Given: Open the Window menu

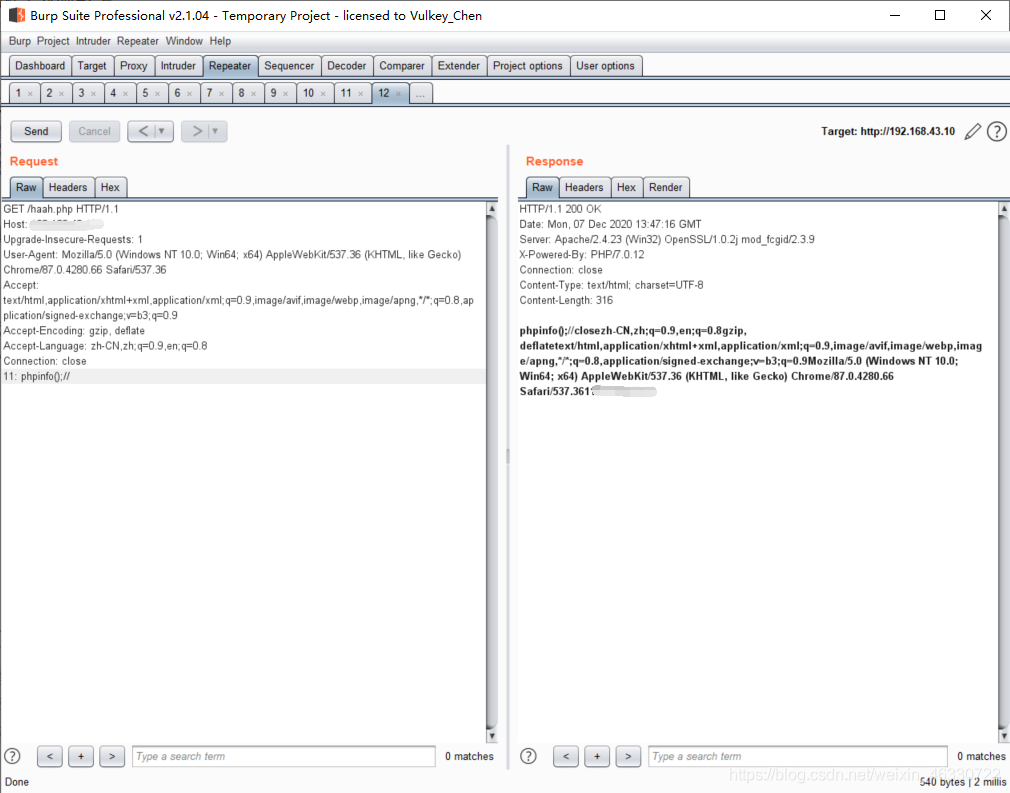Looking at the screenshot, I should (x=184, y=41).
